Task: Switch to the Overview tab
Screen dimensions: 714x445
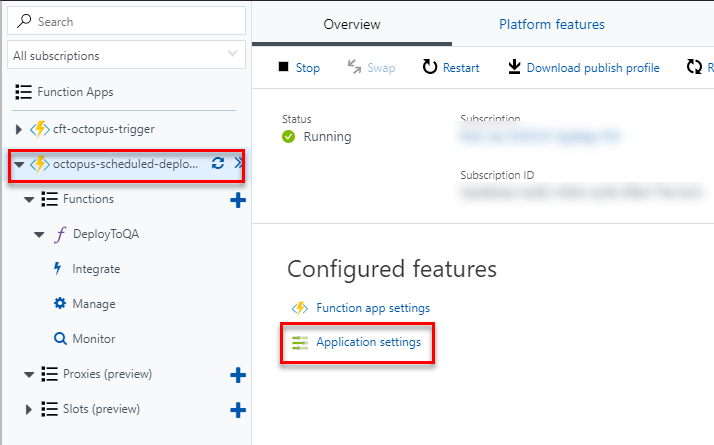Action: (x=352, y=24)
